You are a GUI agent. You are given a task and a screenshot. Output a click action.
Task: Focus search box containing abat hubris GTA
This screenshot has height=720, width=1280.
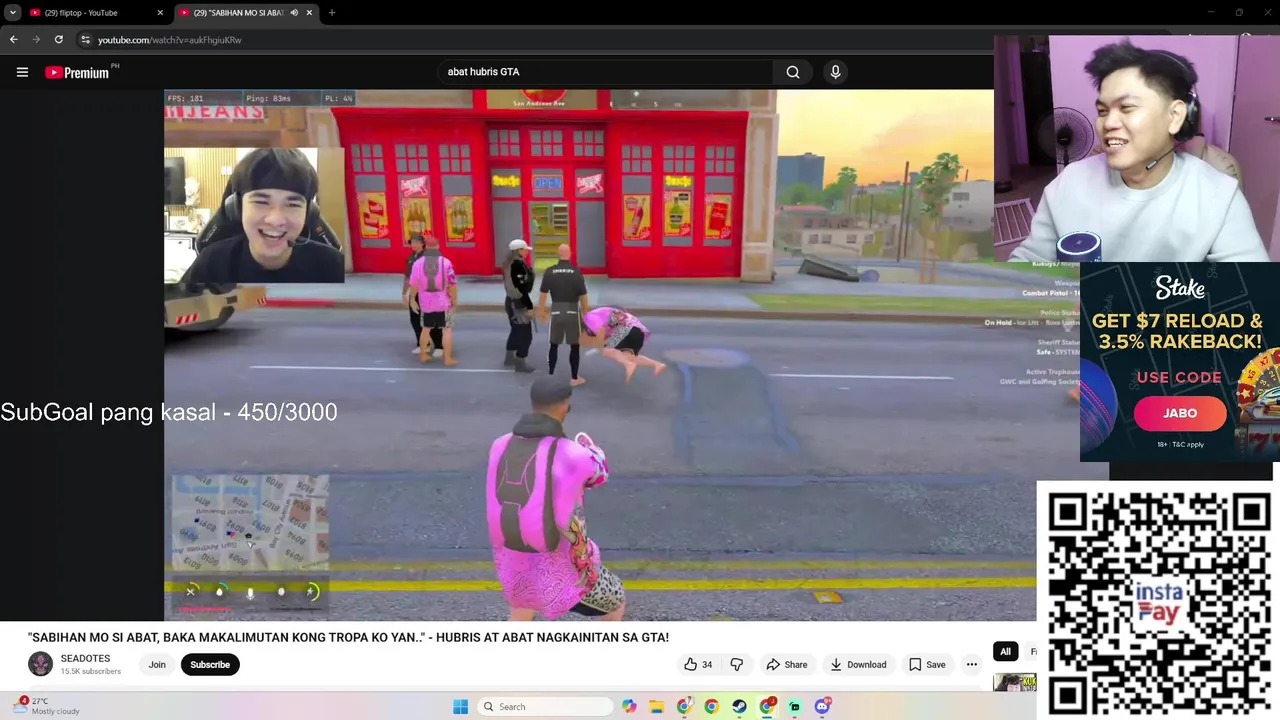(605, 72)
